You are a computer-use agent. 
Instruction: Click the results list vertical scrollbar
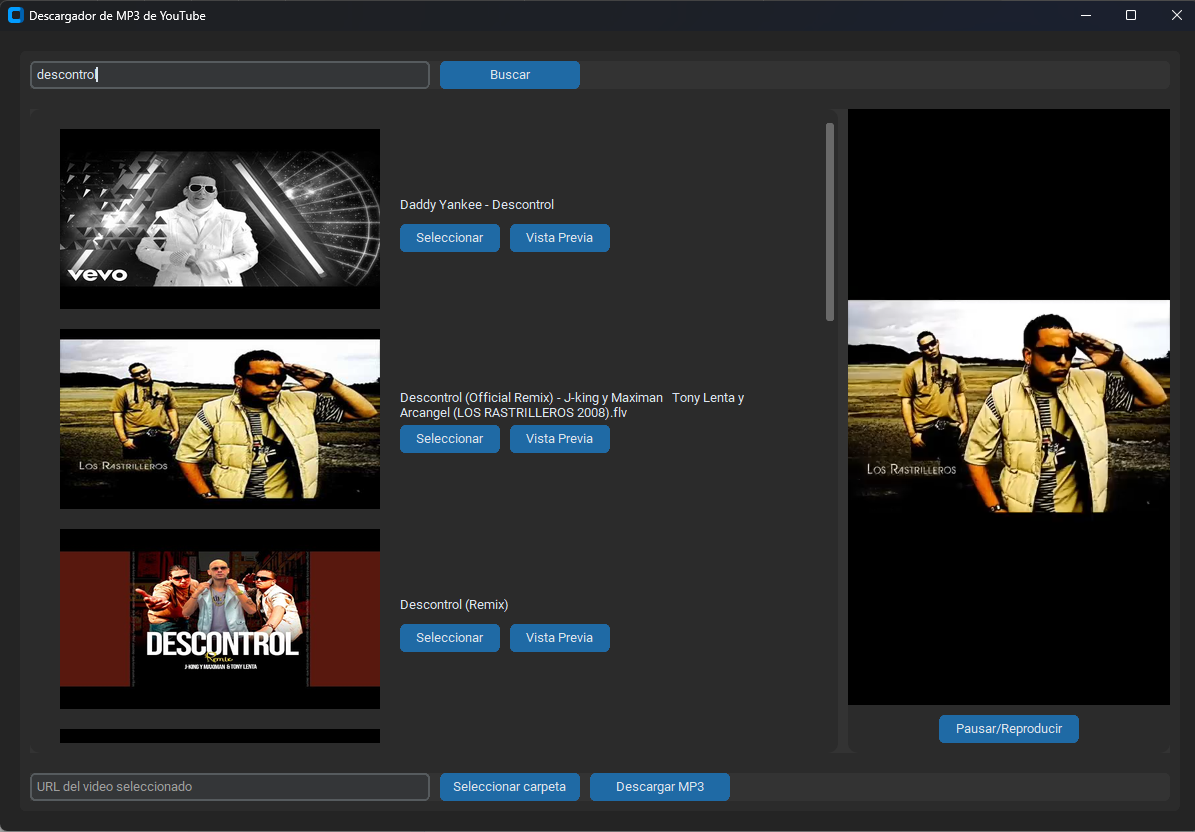(830, 222)
